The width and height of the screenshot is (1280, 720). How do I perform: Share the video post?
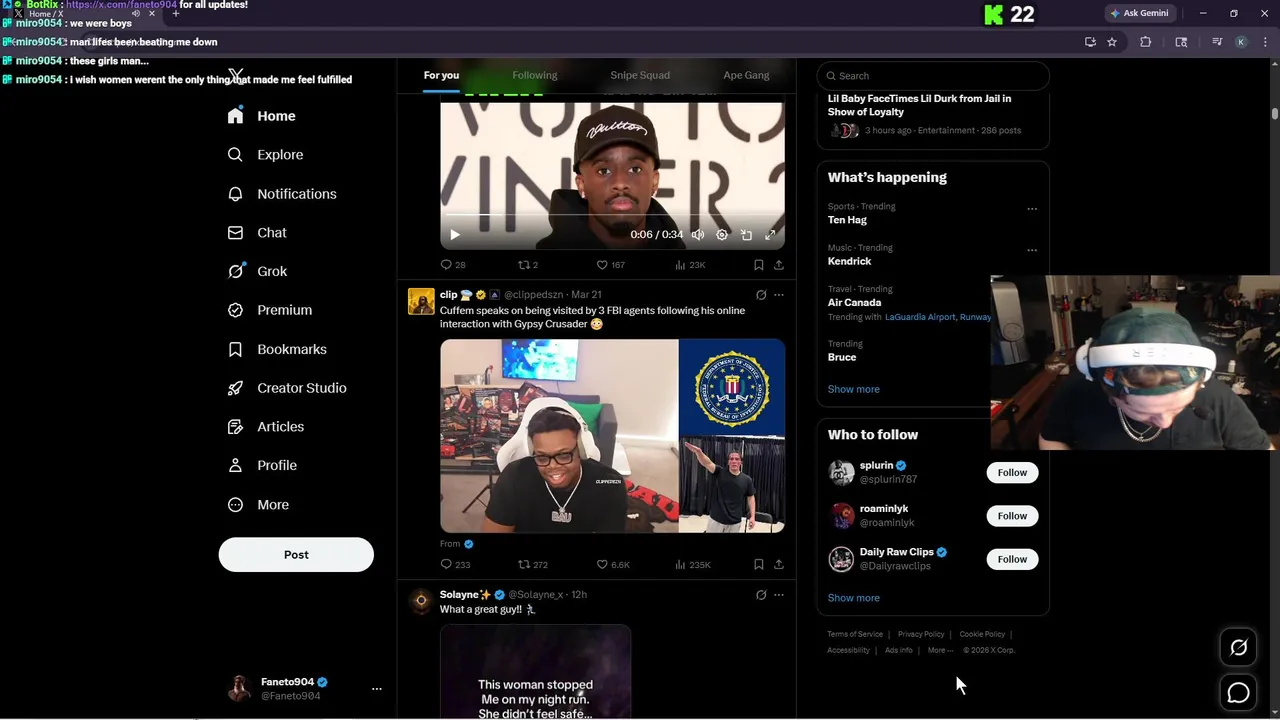(x=779, y=265)
